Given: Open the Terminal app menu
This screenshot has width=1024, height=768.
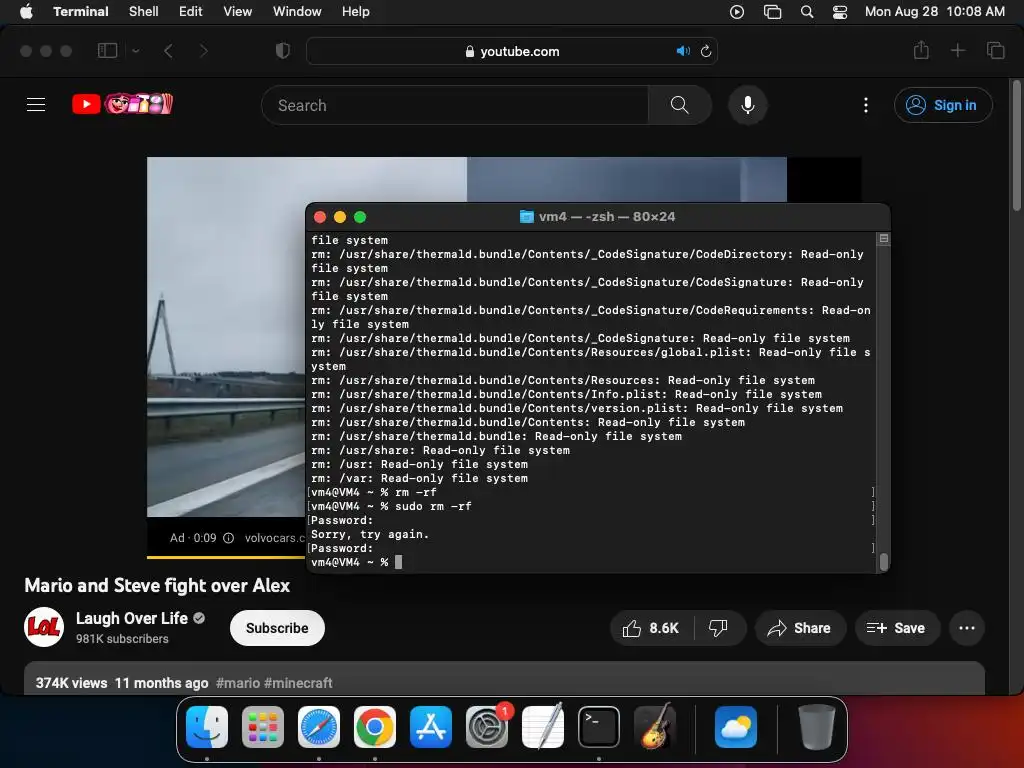Looking at the screenshot, I should pos(80,12).
